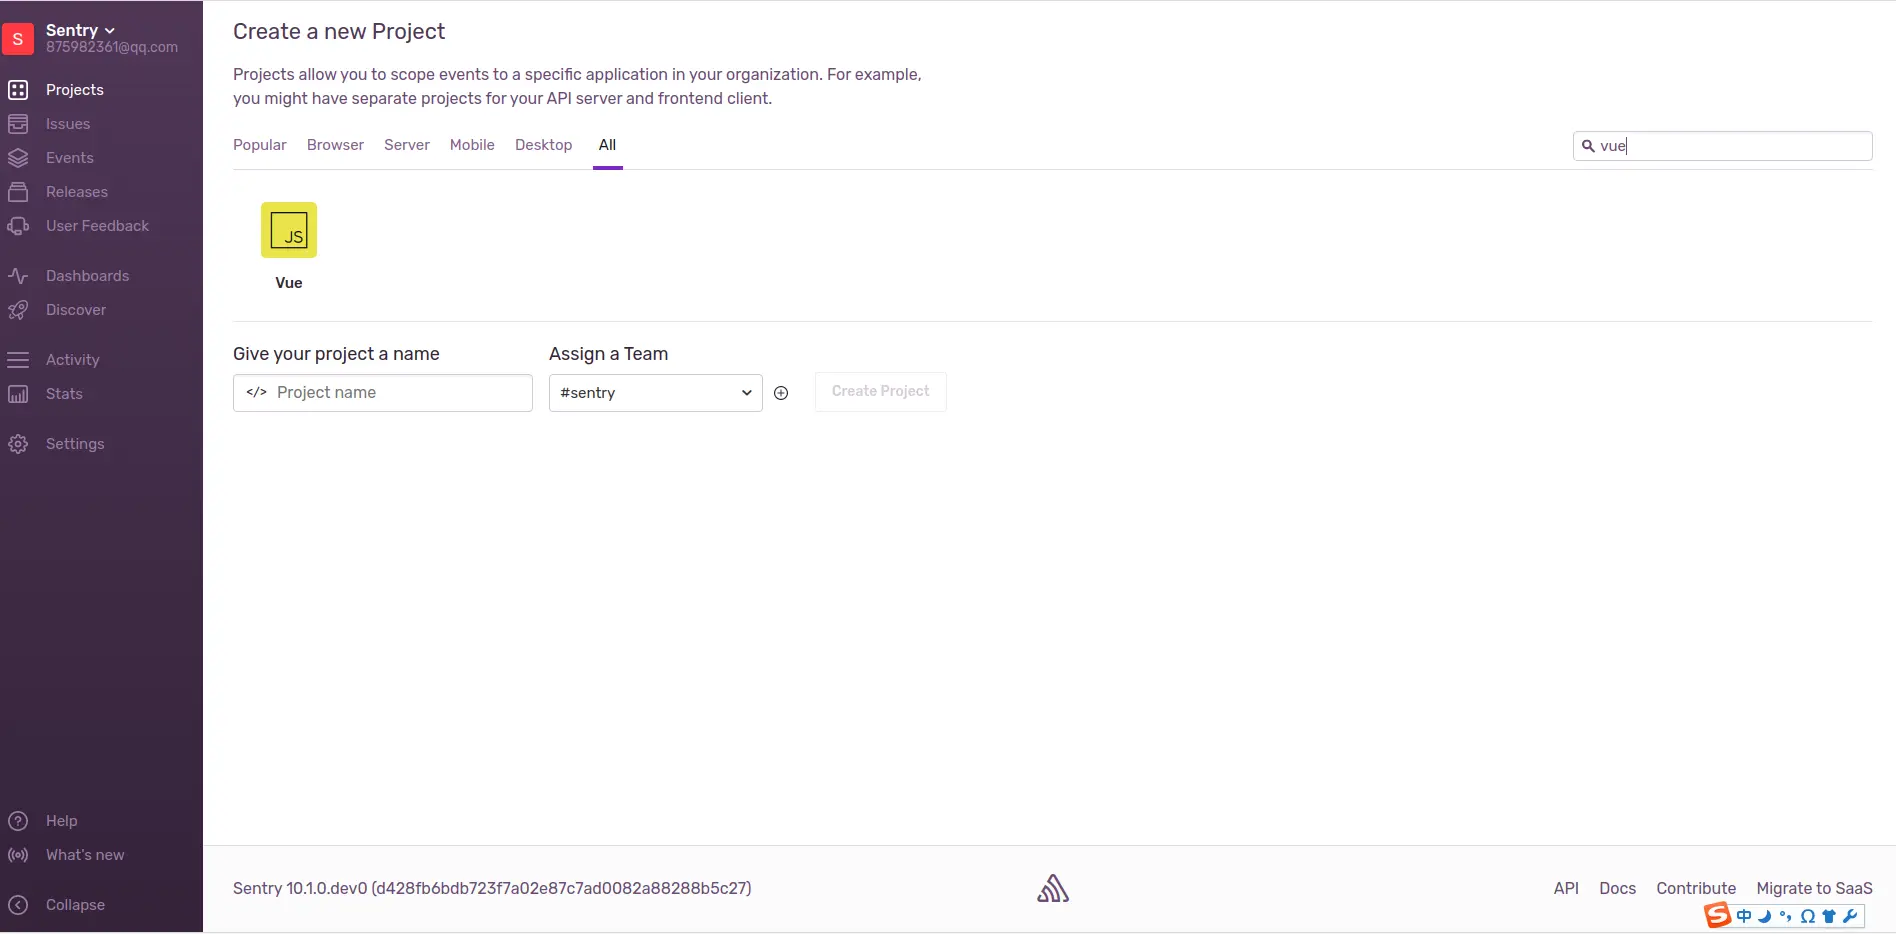Viewport: 1896px width, 934px height.
Task: Select the Vue platform JS icon
Action: pyautogui.click(x=289, y=230)
